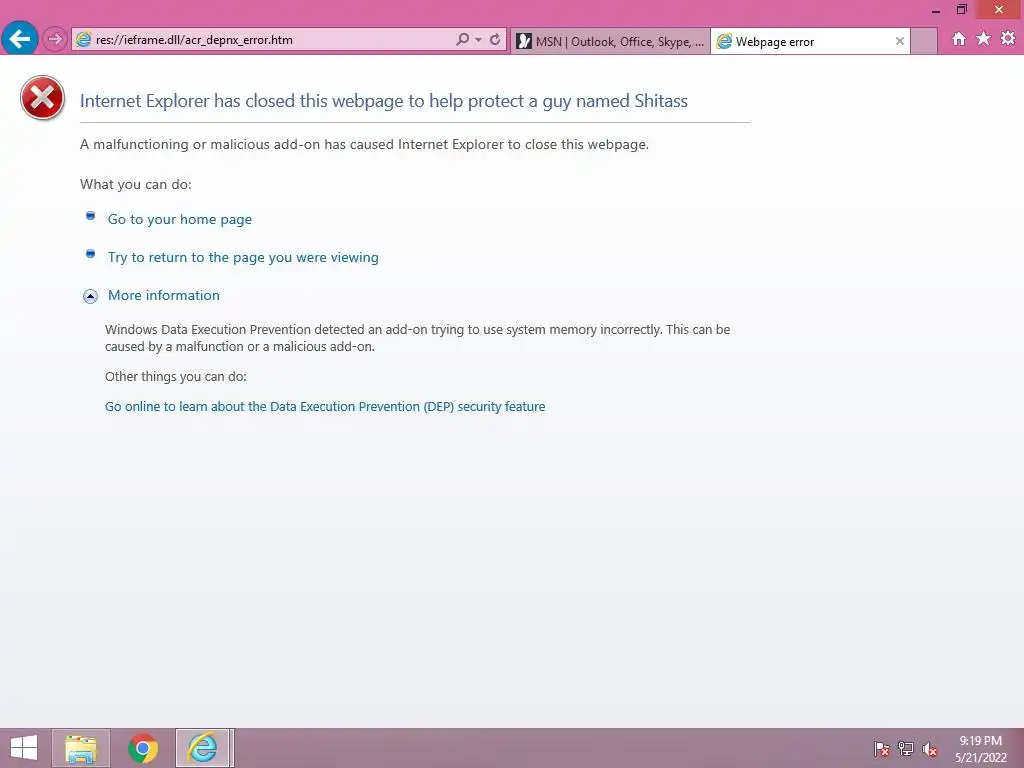1024x768 pixels.
Task: Open the Tools gear icon
Action: pos(1008,39)
